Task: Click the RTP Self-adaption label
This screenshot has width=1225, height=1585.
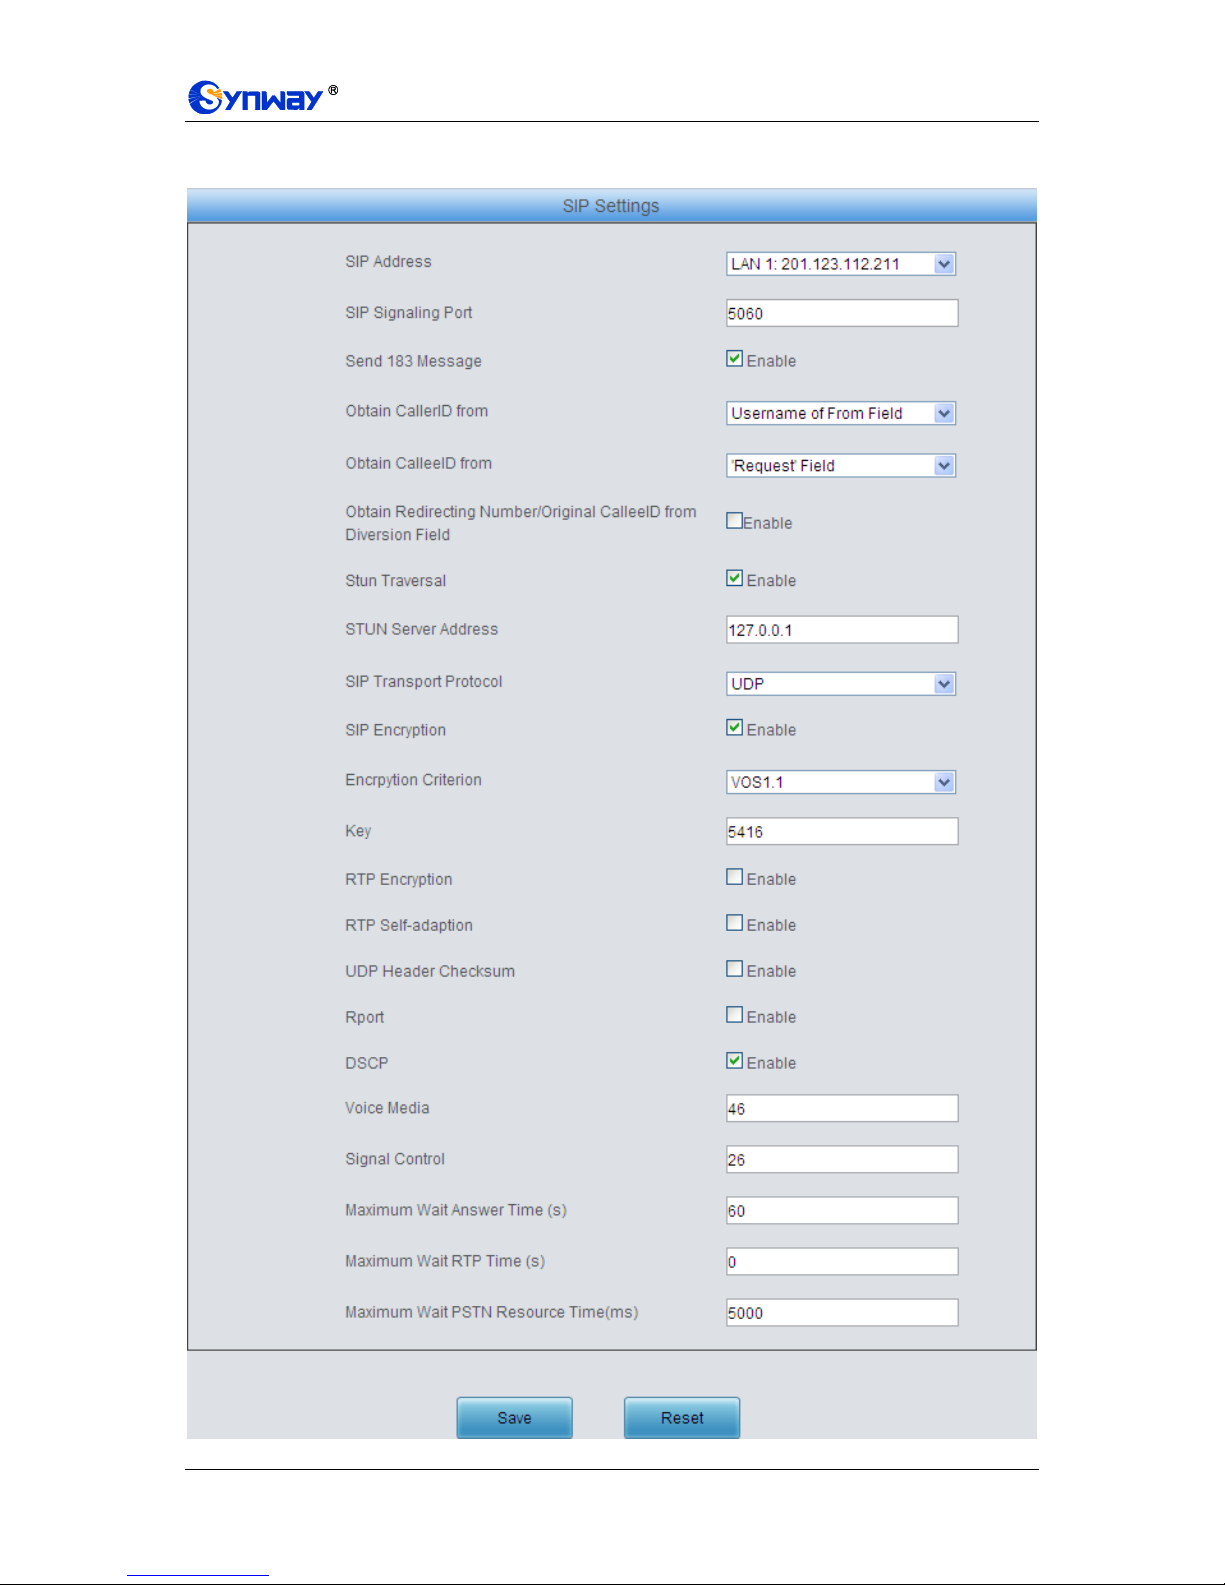Action: tap(409, 925)
